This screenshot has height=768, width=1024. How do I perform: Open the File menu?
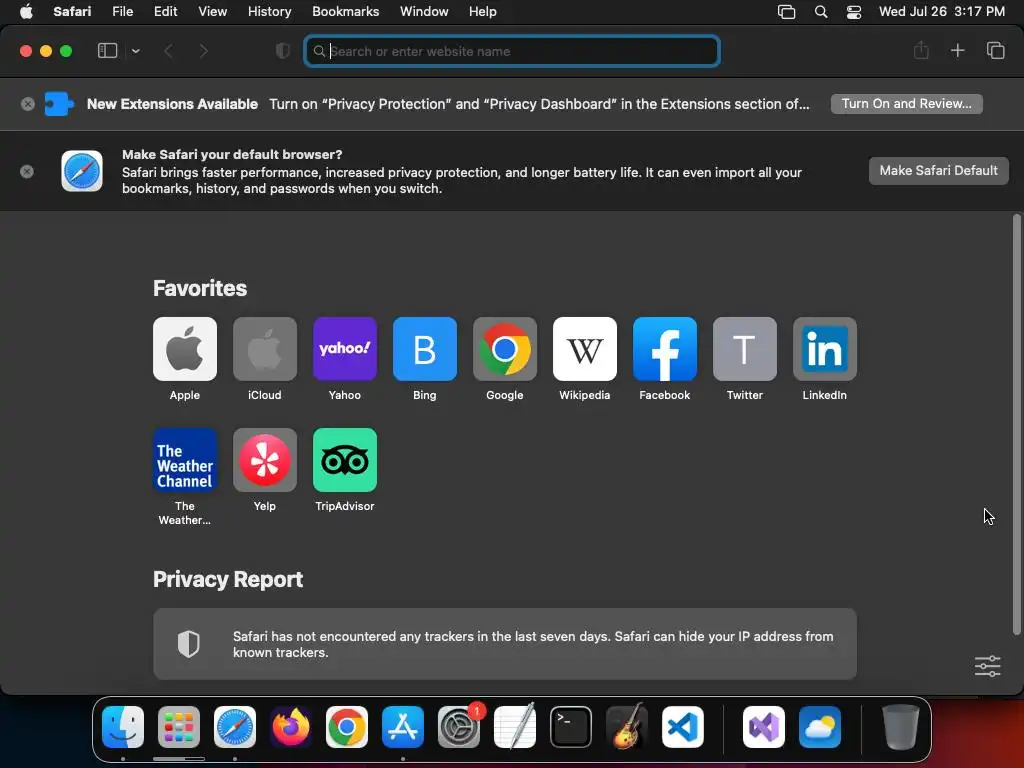pyautogui.click(x=122, y=11)
